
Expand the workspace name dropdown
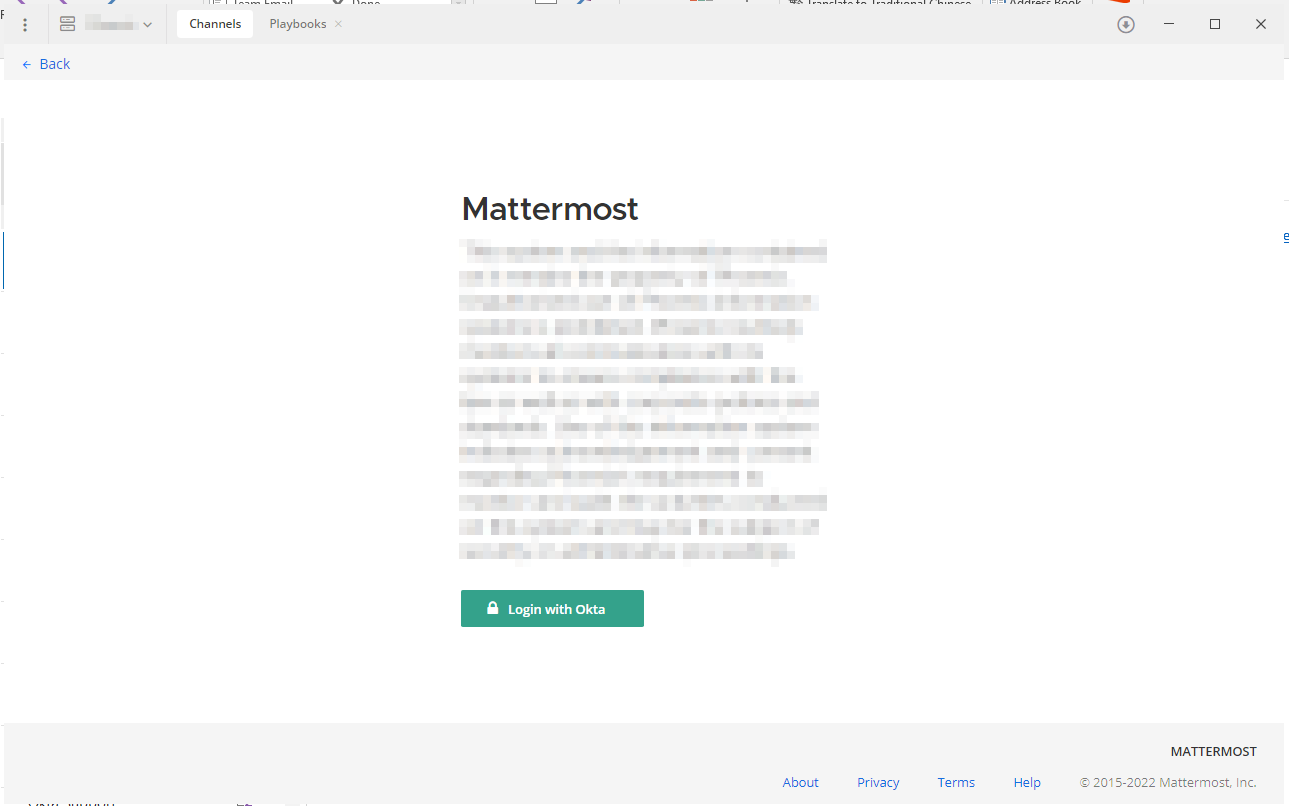pos(147,24)
